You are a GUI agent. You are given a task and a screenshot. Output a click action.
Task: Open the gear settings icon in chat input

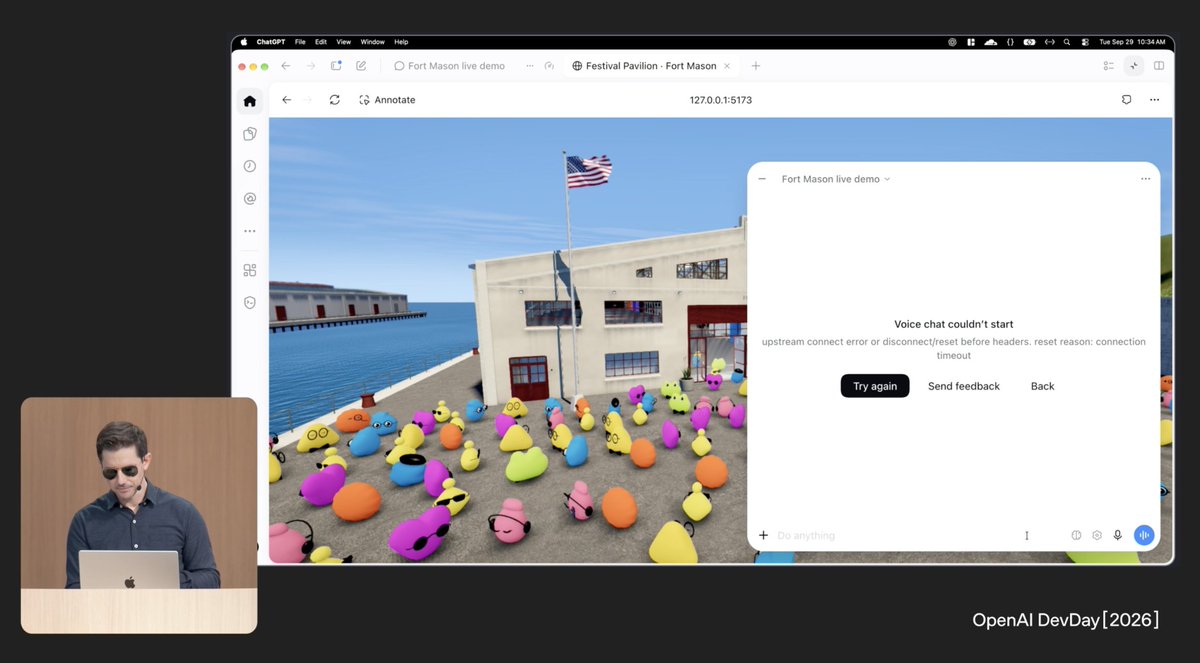coord(1097,535)
